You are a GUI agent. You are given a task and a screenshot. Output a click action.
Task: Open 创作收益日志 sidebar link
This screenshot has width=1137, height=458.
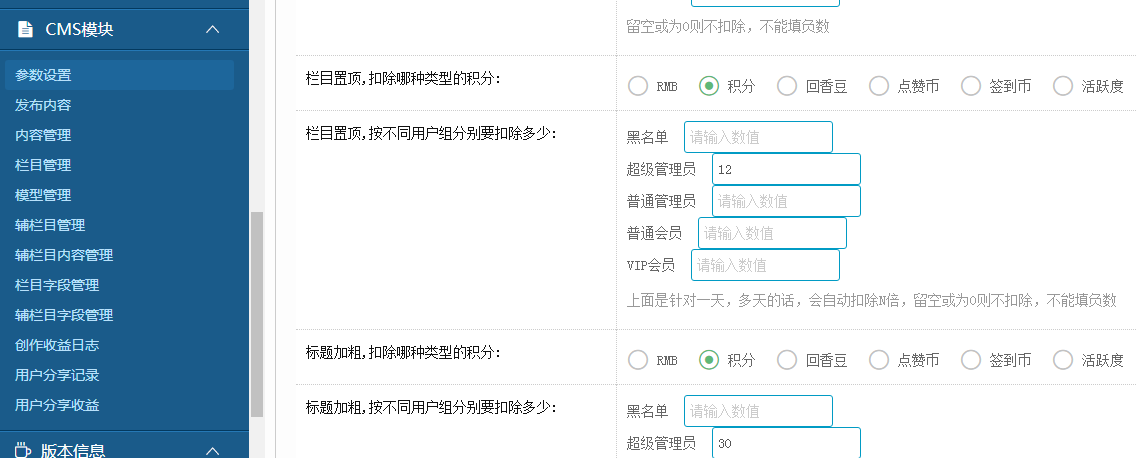pyautogui.click(x=57, y=345)
